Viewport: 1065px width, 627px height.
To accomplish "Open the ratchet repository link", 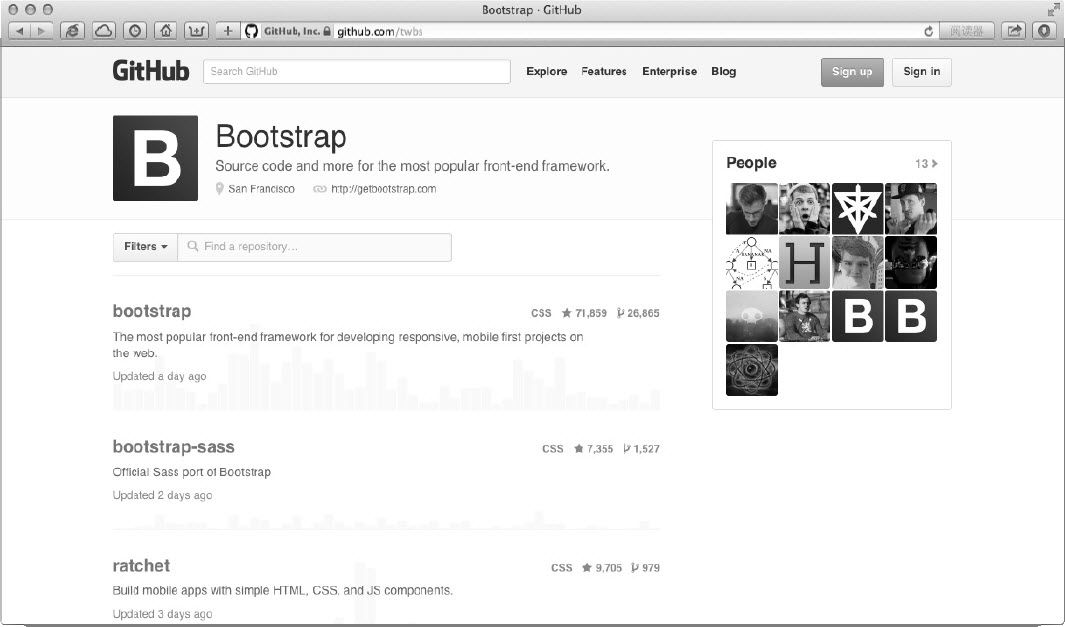I will [x=141, y=566].
